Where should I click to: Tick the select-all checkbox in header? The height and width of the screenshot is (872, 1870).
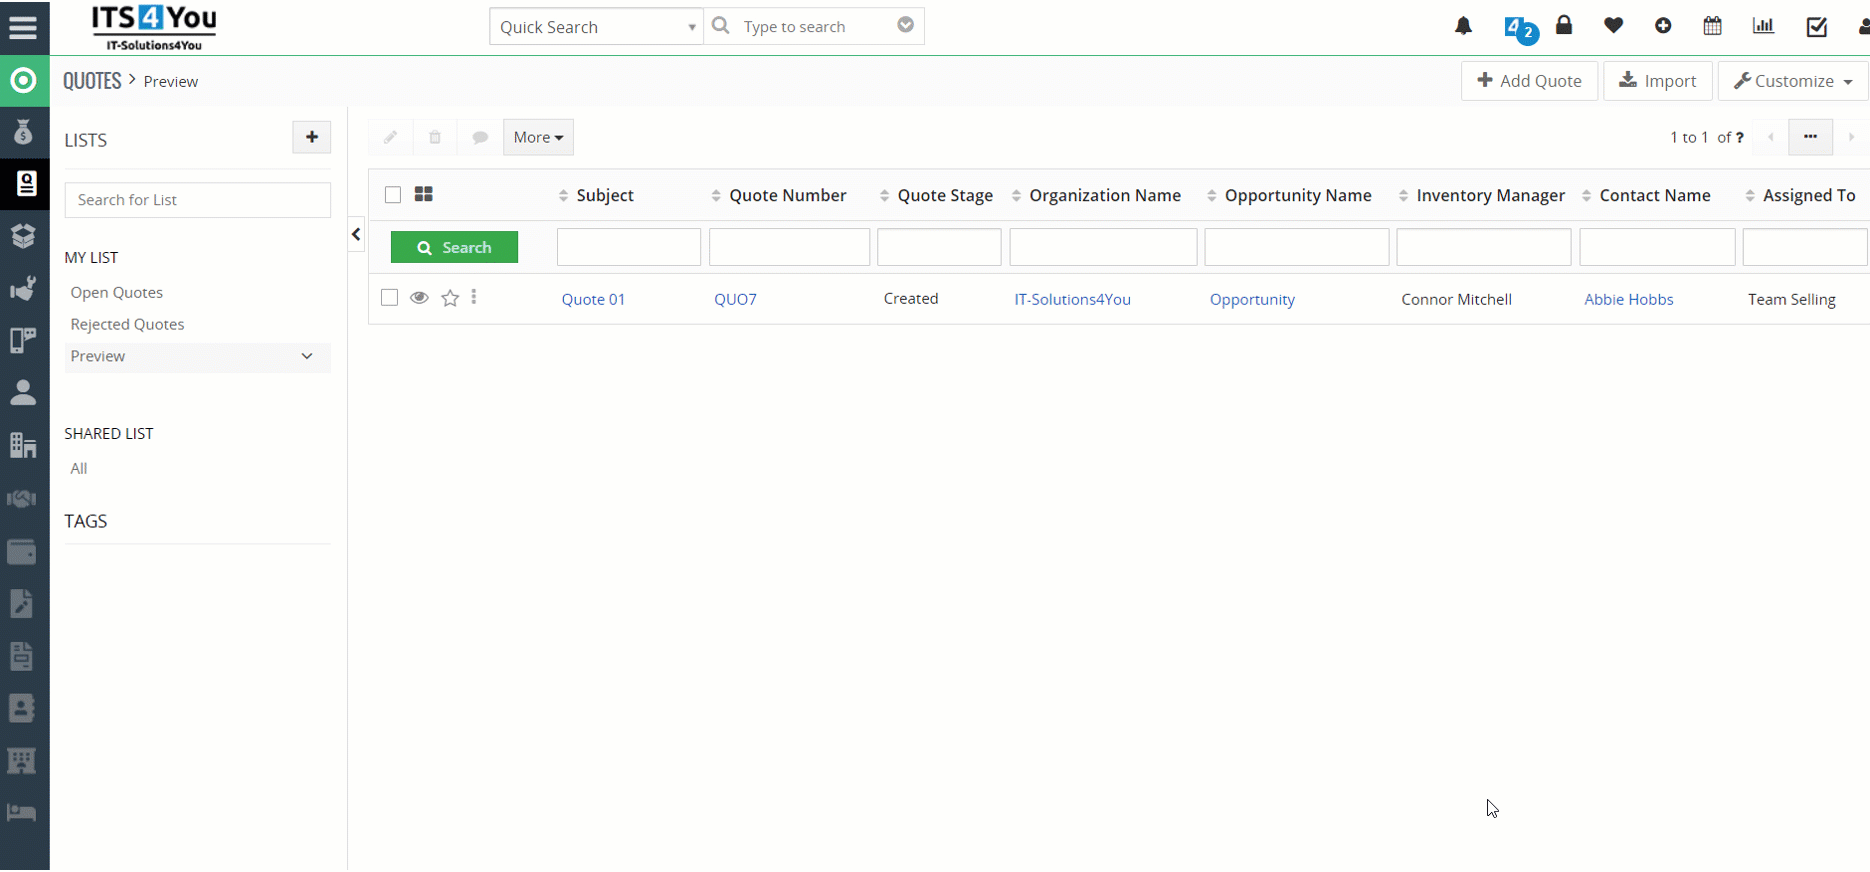(393, 195)
